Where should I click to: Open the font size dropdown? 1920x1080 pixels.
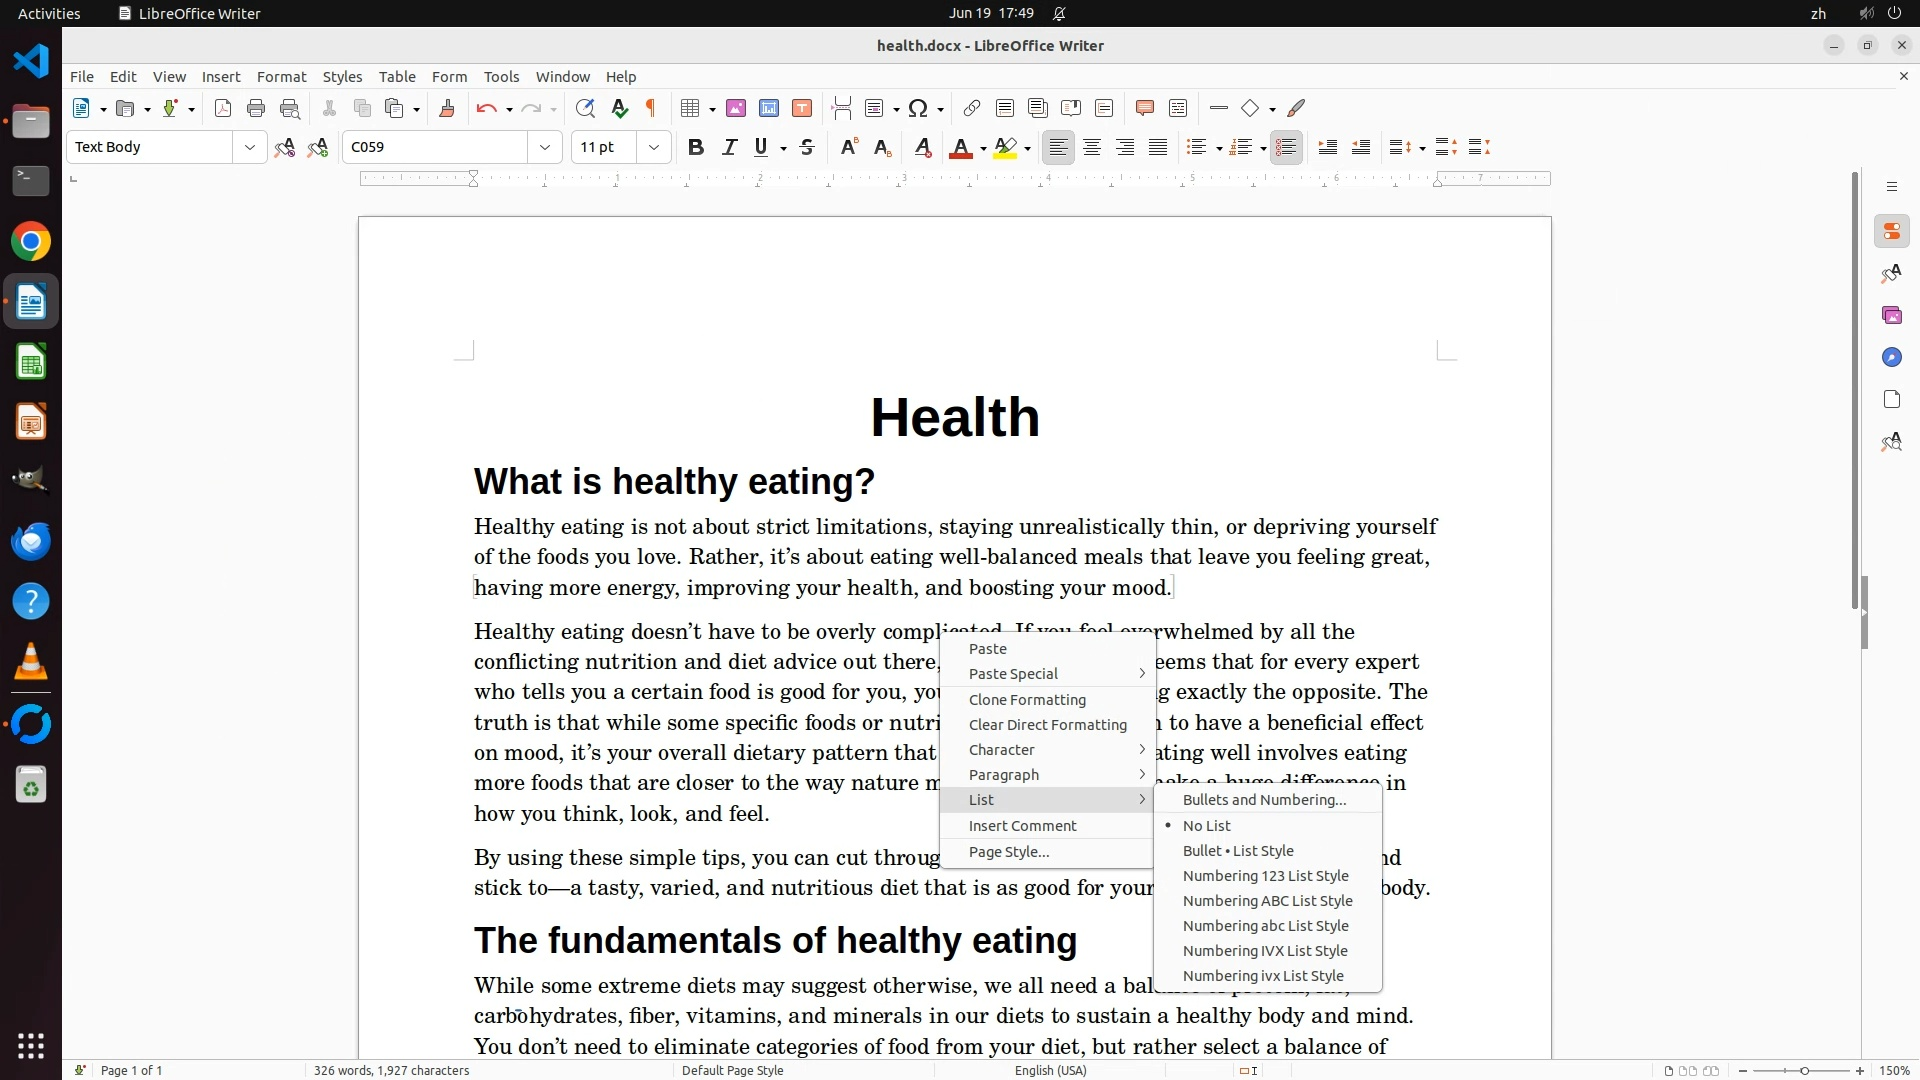click(x=654, y=148)
